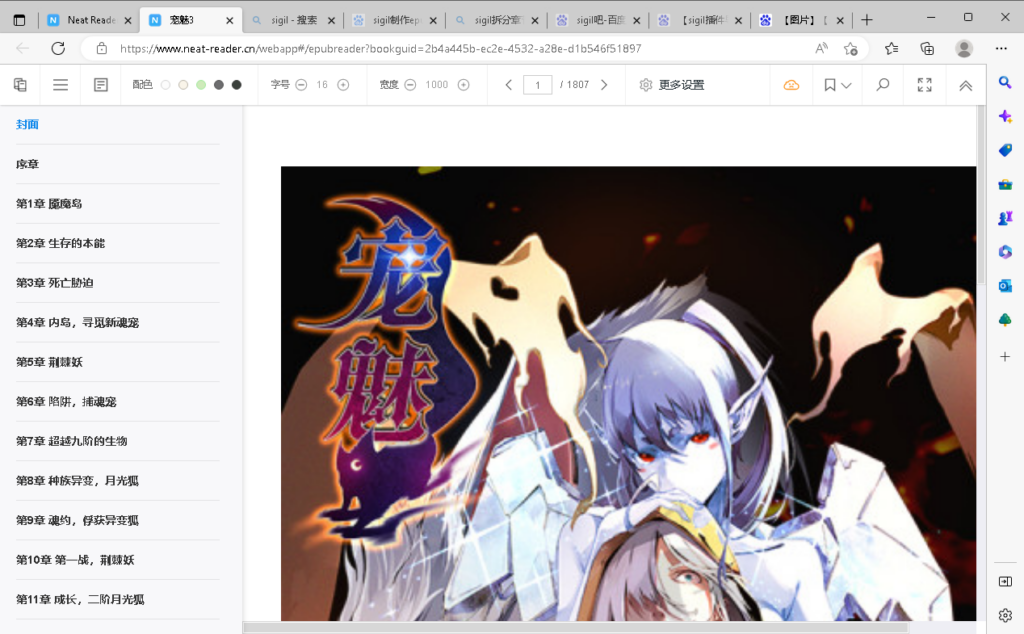Toggle fullscreen reading mode
The image size is (1024, 634).
(x=924, y=85)
